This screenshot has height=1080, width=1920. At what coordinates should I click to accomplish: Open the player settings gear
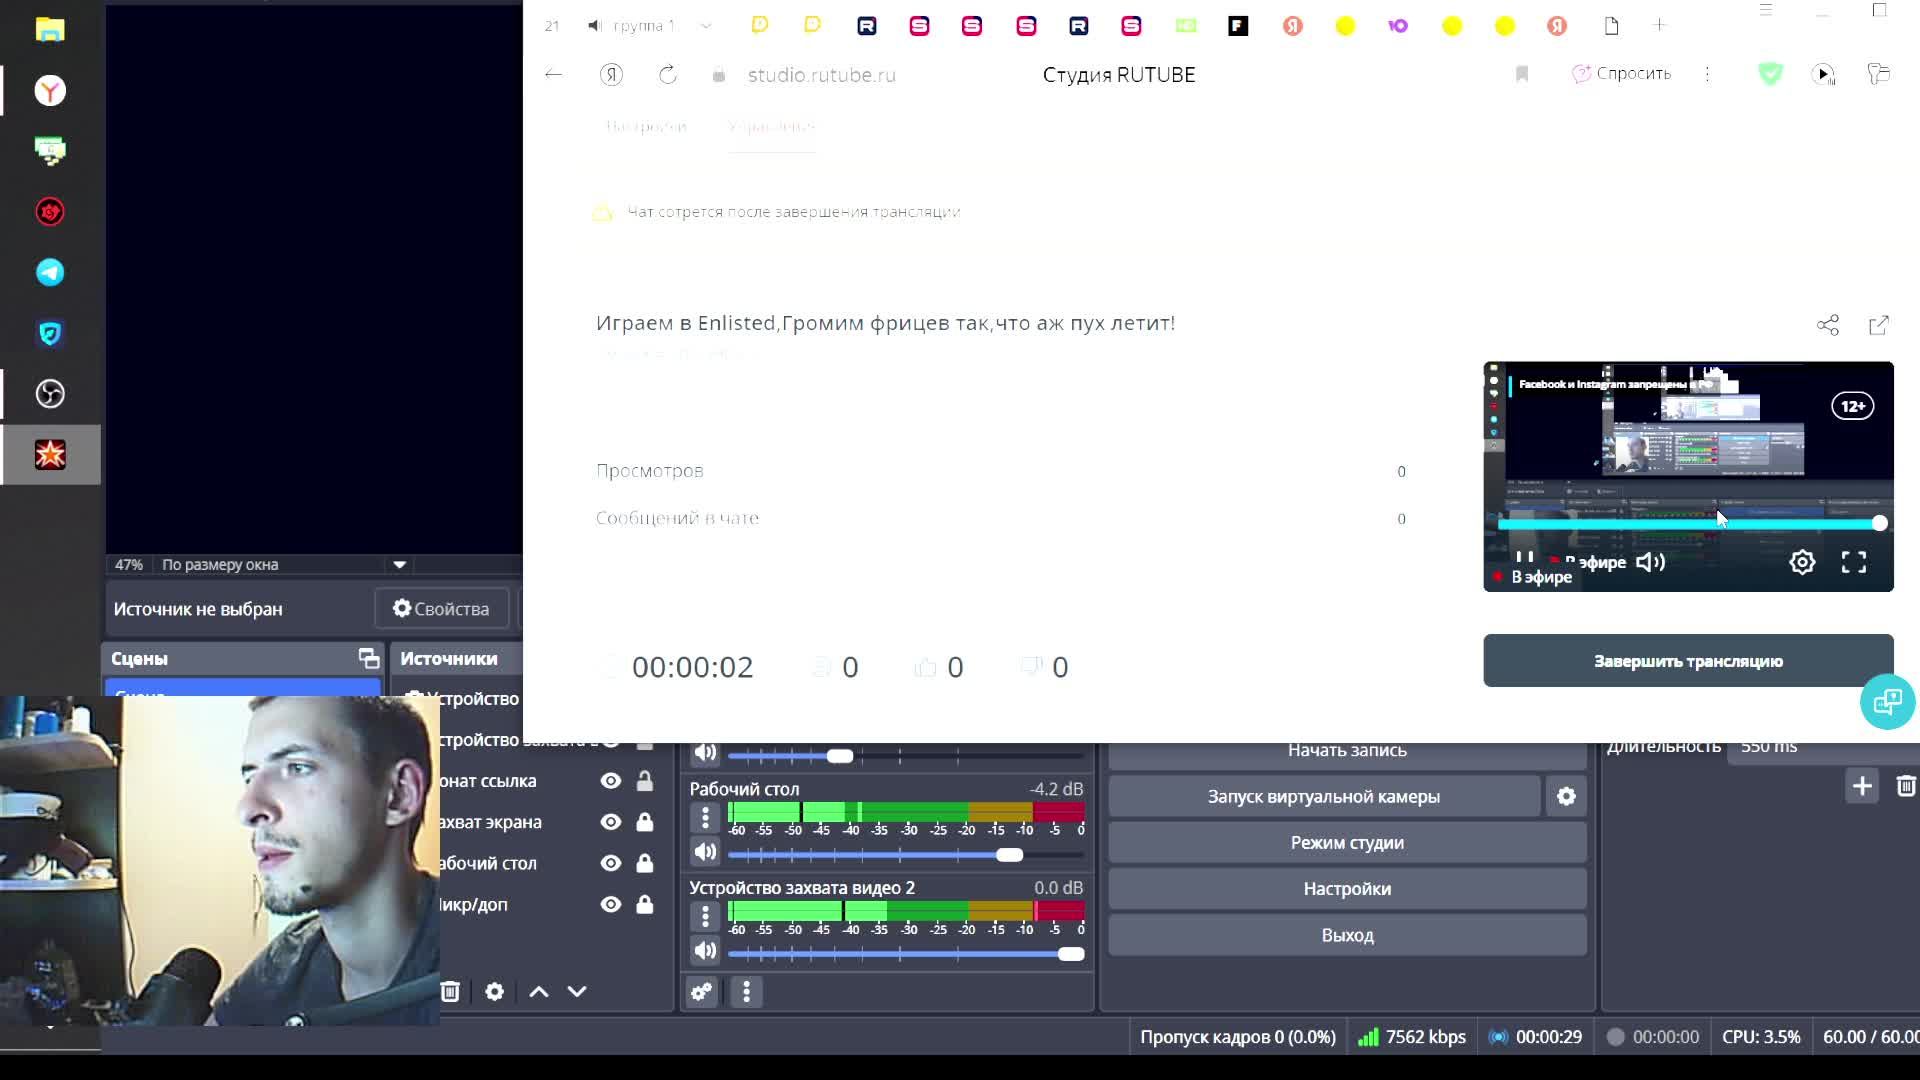[x=1802, y=562]
